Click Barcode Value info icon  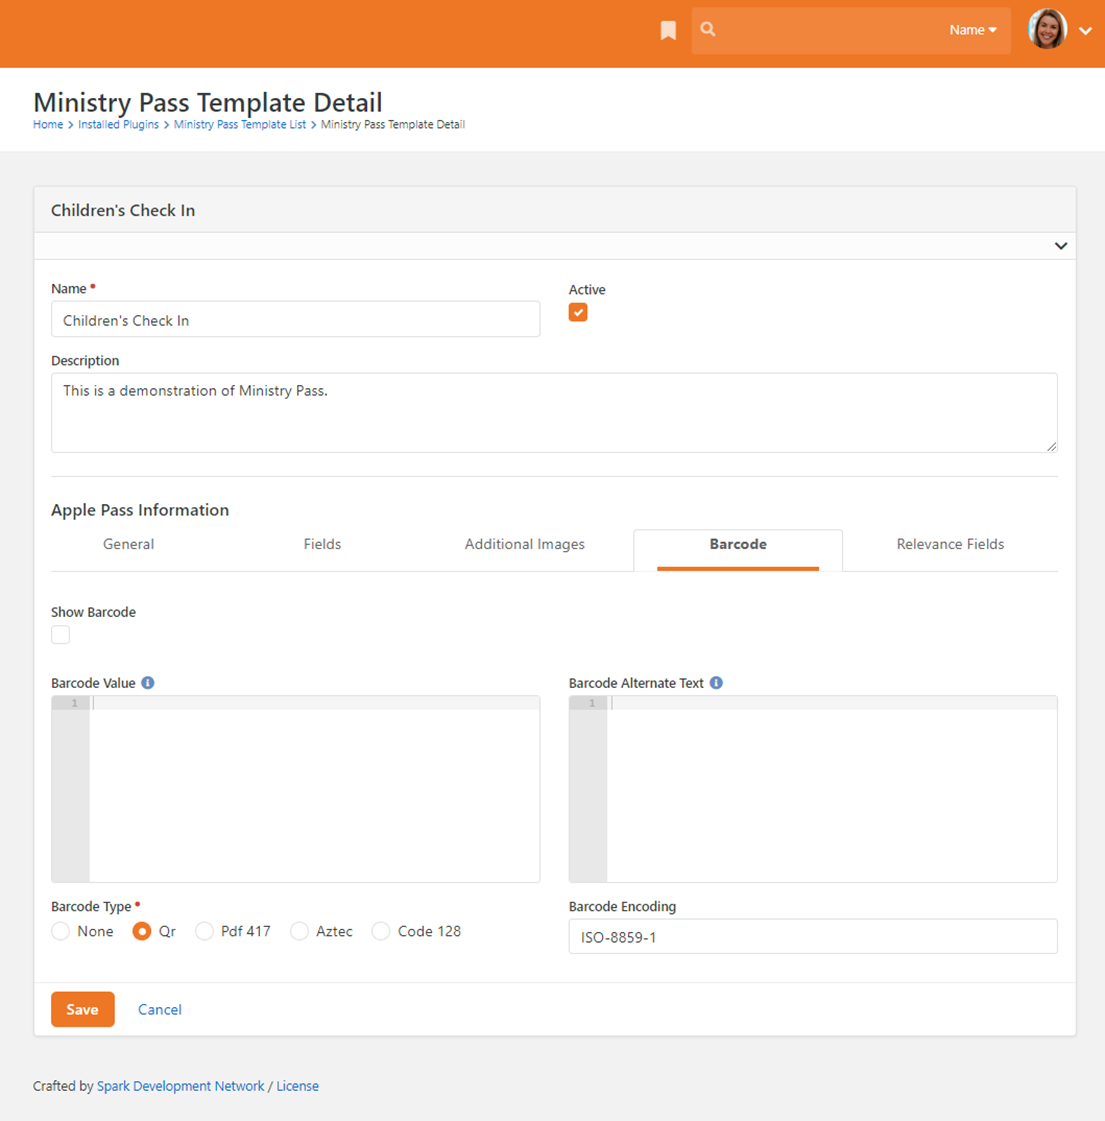click(148, 683)
